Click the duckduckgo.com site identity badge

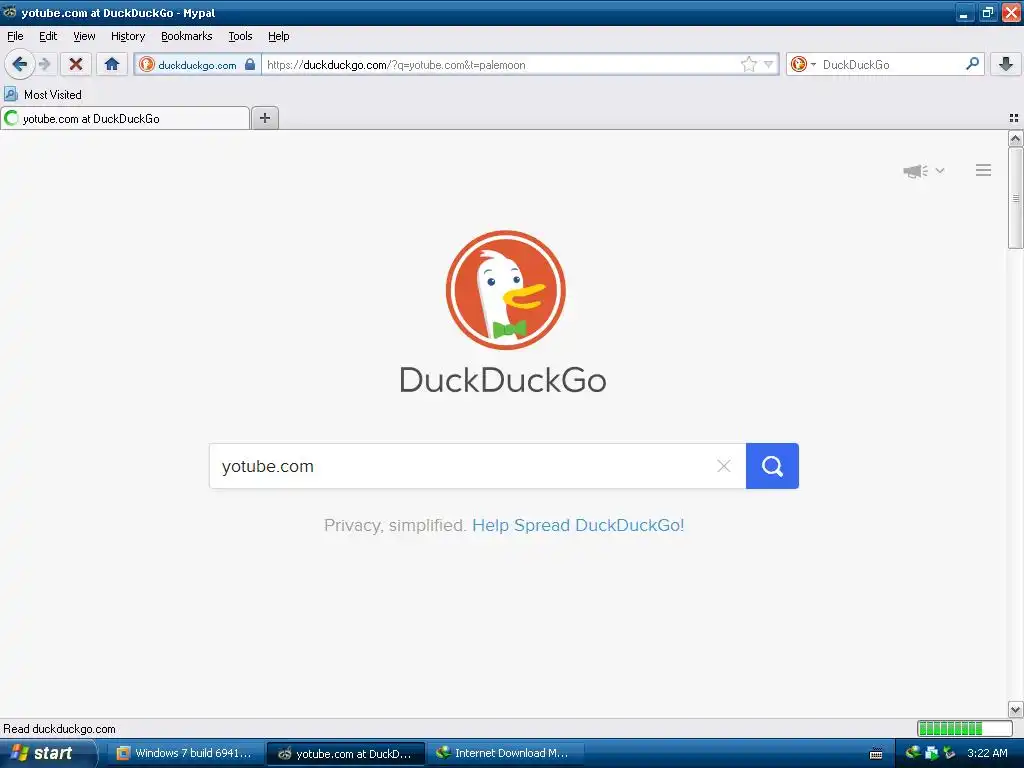[197, 65]
